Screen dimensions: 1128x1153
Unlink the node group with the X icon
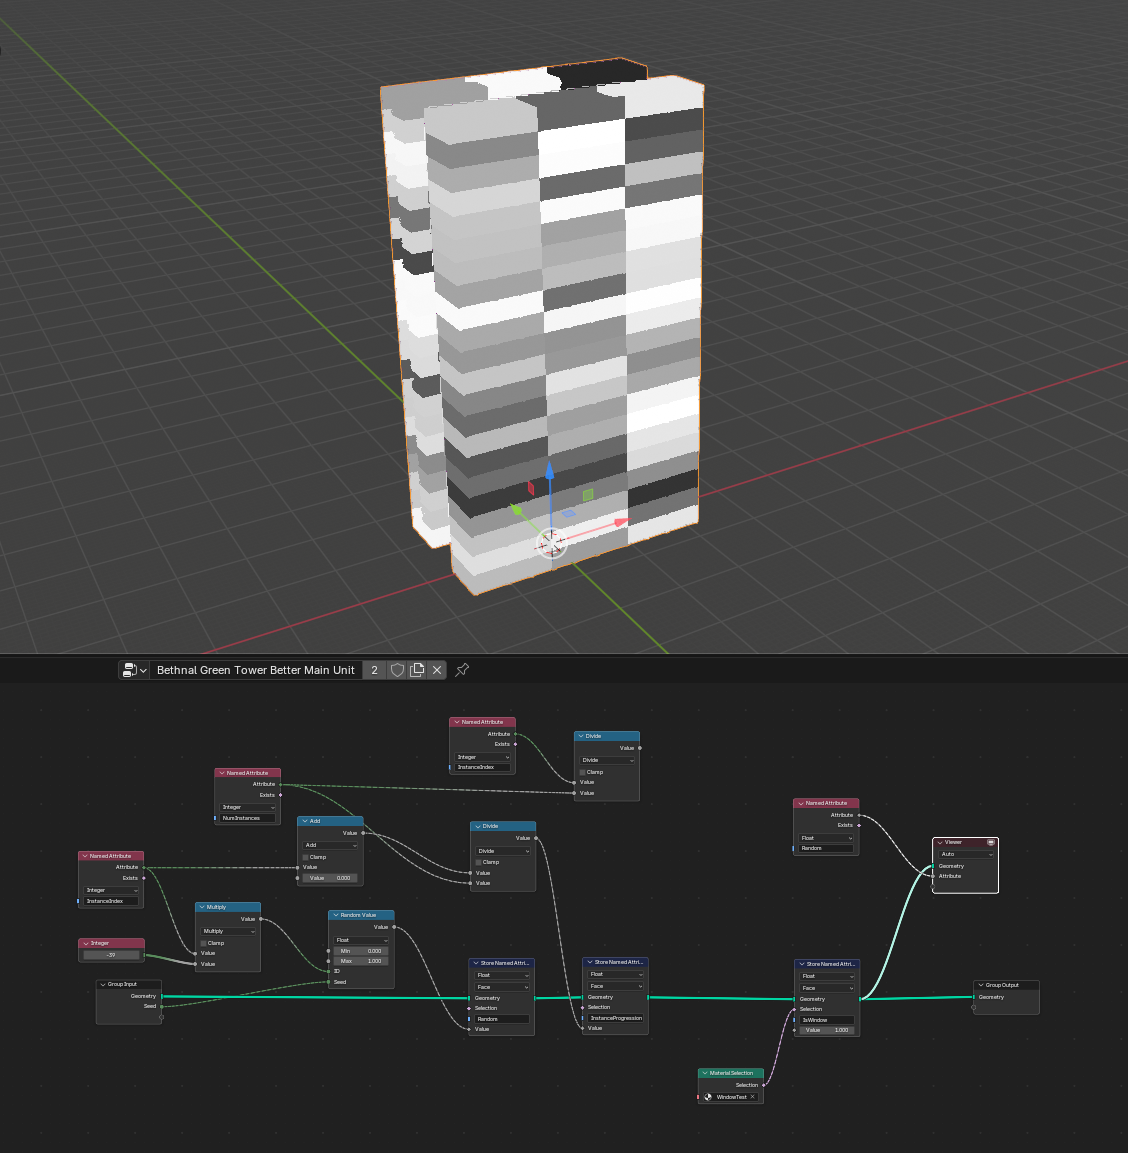pyautogui.click(x=437, y=670)
